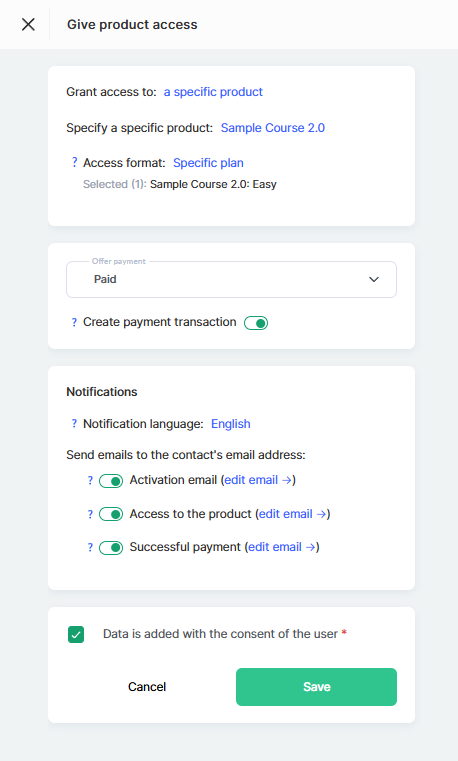Switch off Successful payment email toggle
This screenshot has height=761, width=458.
(x=111, y=548)
